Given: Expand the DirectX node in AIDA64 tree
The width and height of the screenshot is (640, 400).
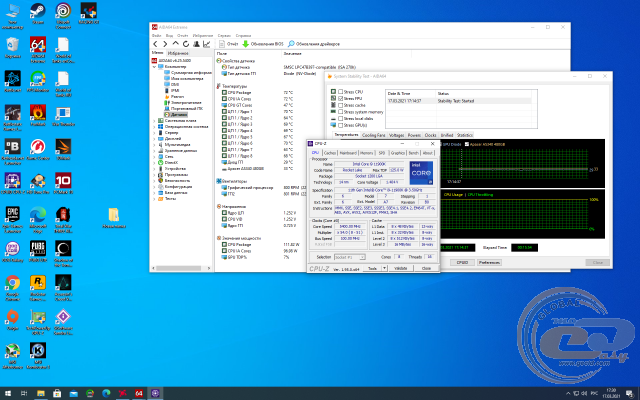Looking at the screenshot, I should tap(154, 162).
